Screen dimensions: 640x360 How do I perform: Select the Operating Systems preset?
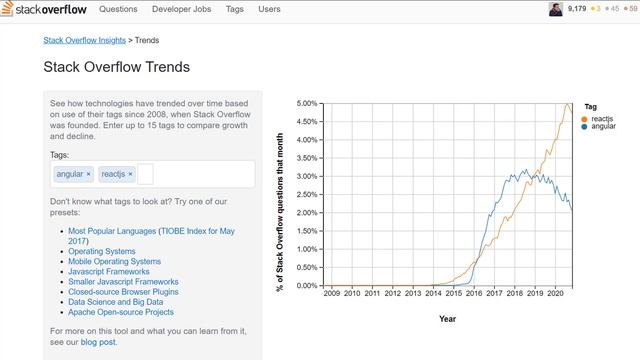point(102,251)
